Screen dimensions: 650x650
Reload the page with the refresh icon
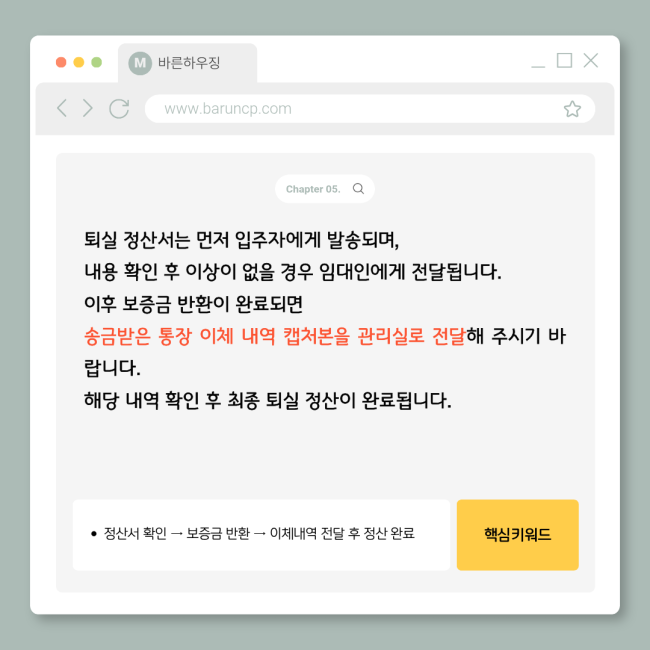click(x=119, y=109)
